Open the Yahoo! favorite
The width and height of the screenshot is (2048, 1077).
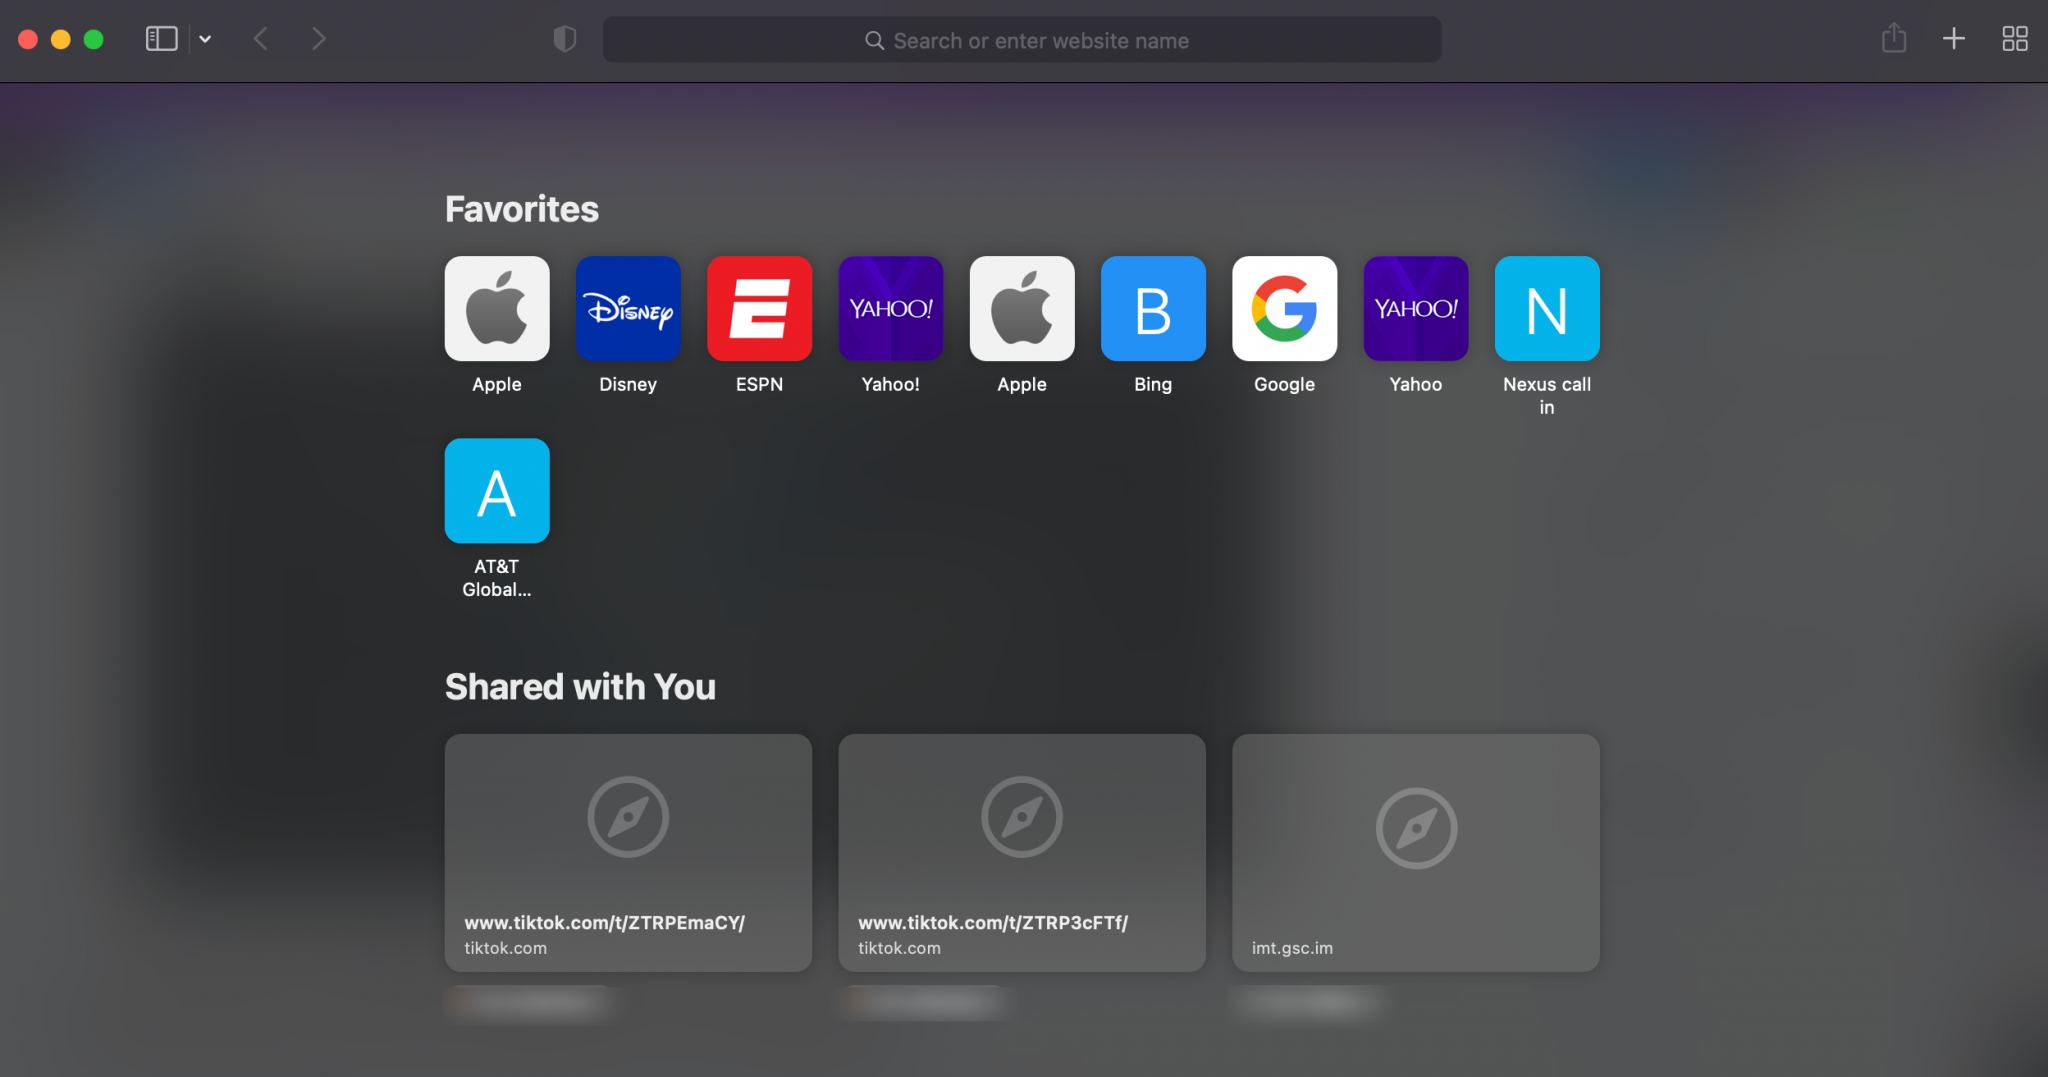pos(889,308)
